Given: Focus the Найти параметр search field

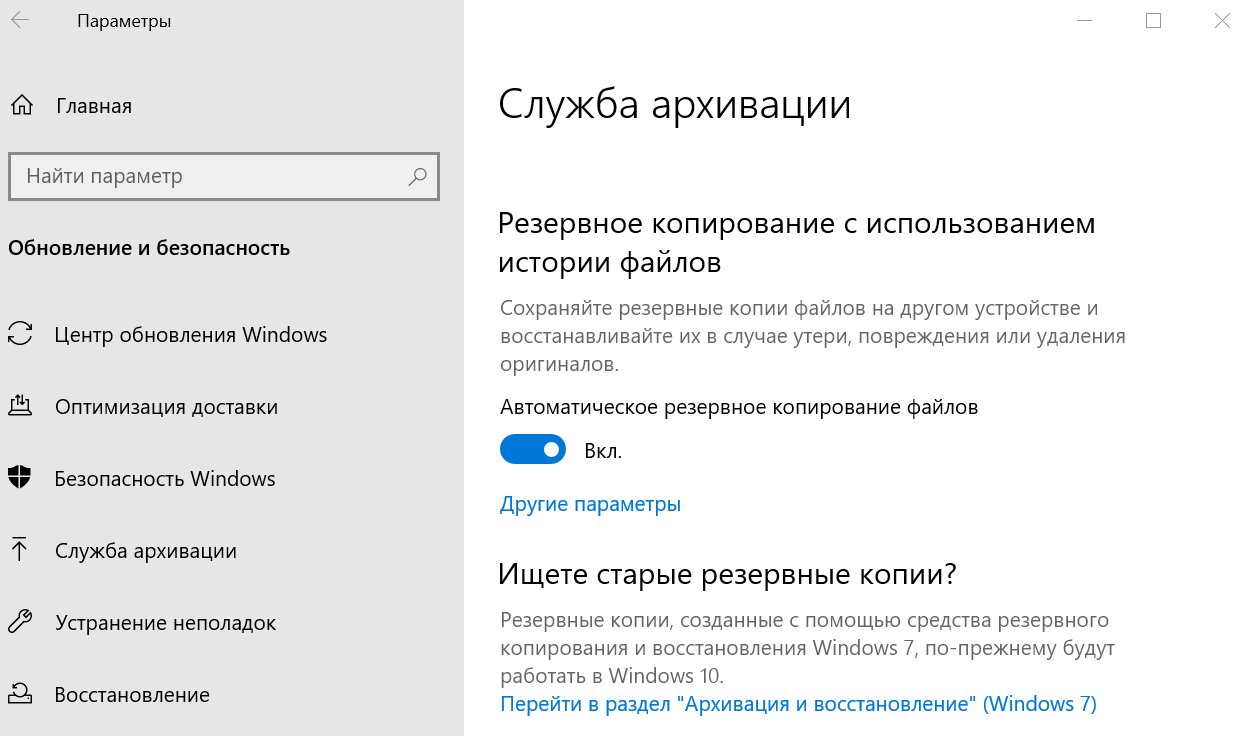Looking at the screenshot, I should coord(224,177).
